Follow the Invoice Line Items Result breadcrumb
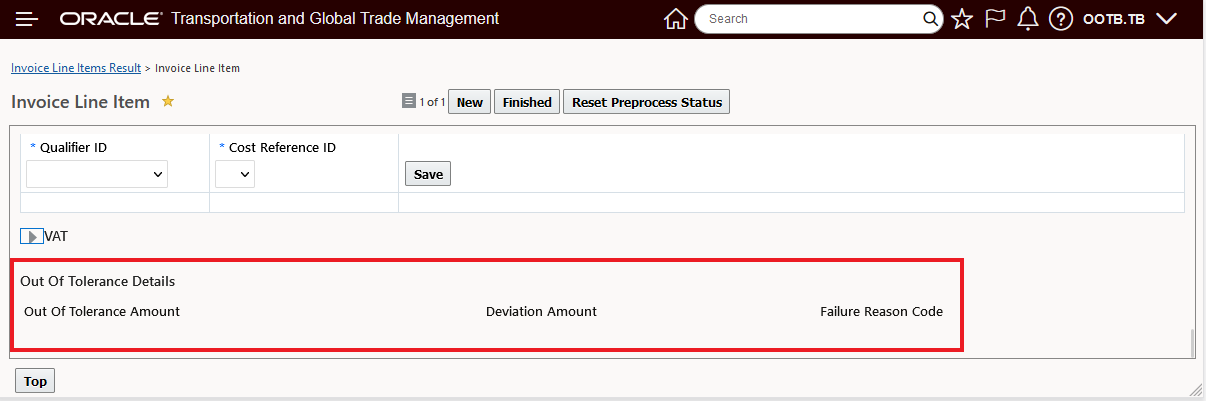 click(76, 68)
